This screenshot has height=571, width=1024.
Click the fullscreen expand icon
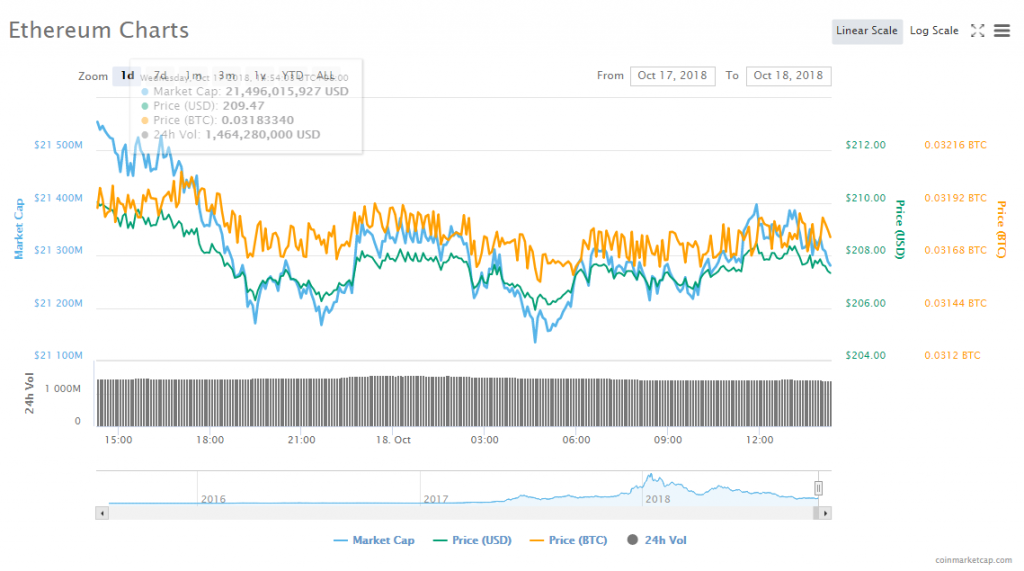click(x=978, y=31)
